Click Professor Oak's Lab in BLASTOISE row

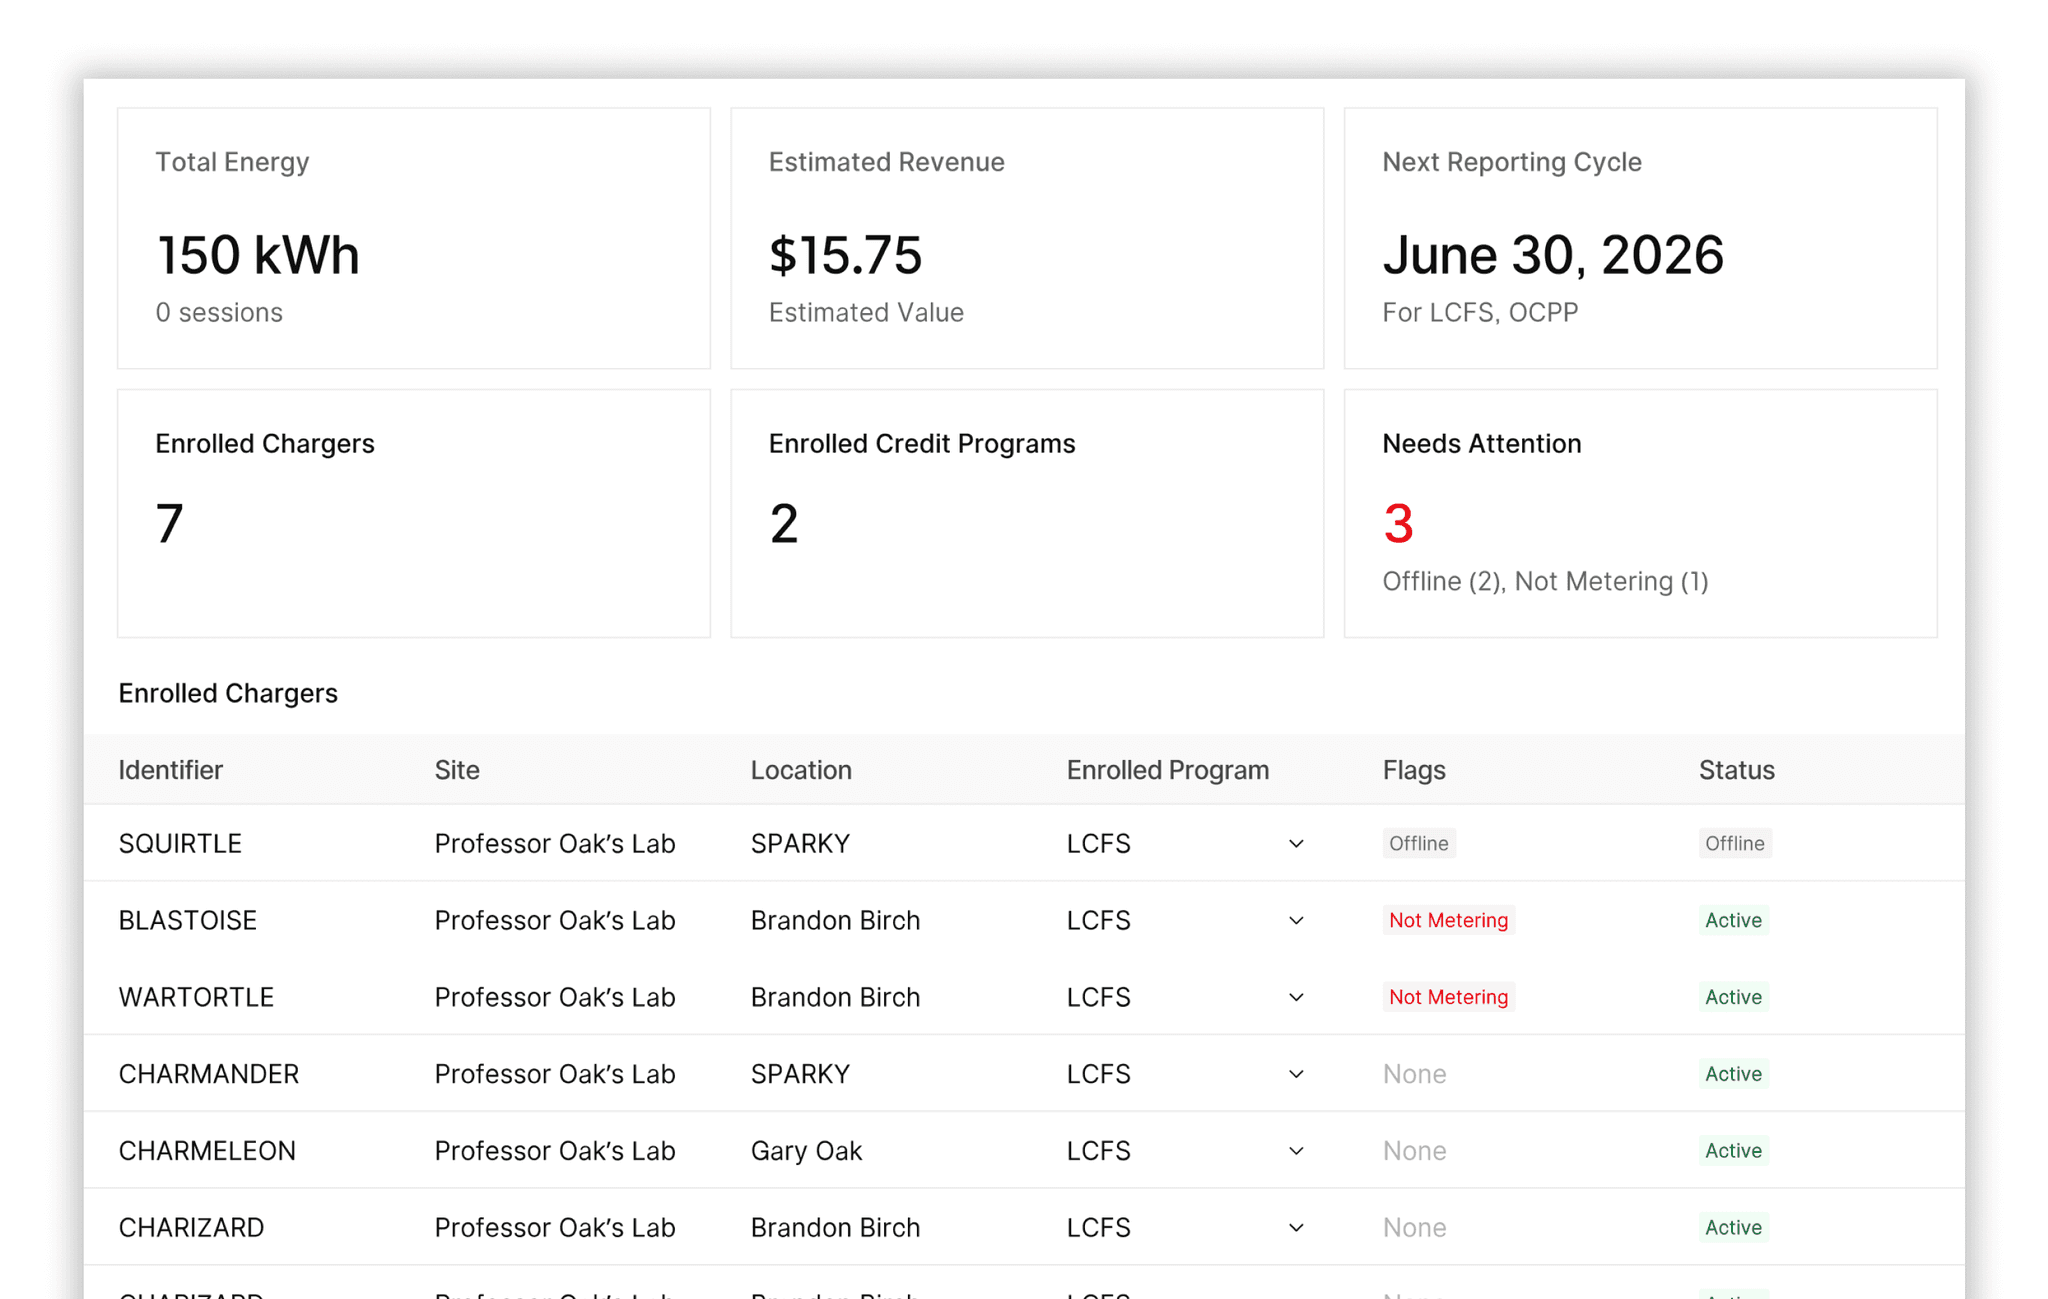click(555, 920)
